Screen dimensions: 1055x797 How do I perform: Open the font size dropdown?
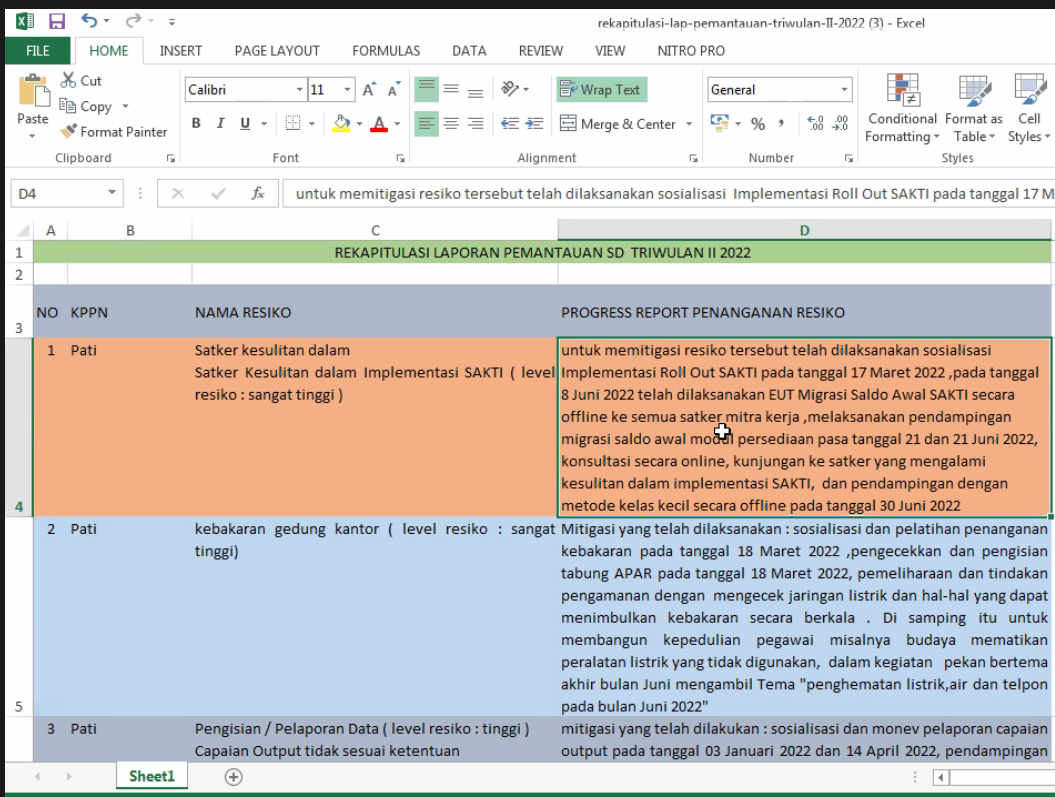(347, 89)
